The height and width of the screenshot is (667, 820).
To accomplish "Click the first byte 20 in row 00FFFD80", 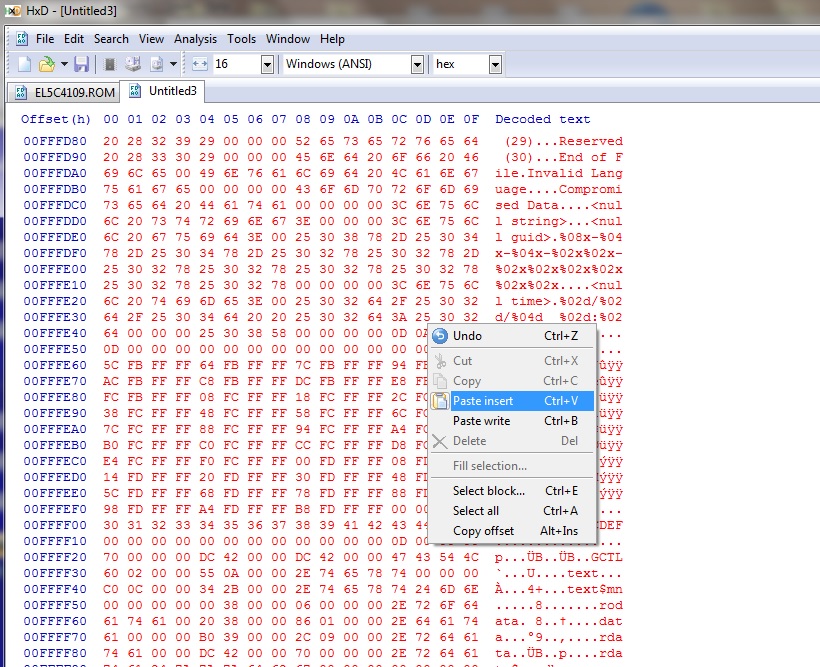I will 111,141.
